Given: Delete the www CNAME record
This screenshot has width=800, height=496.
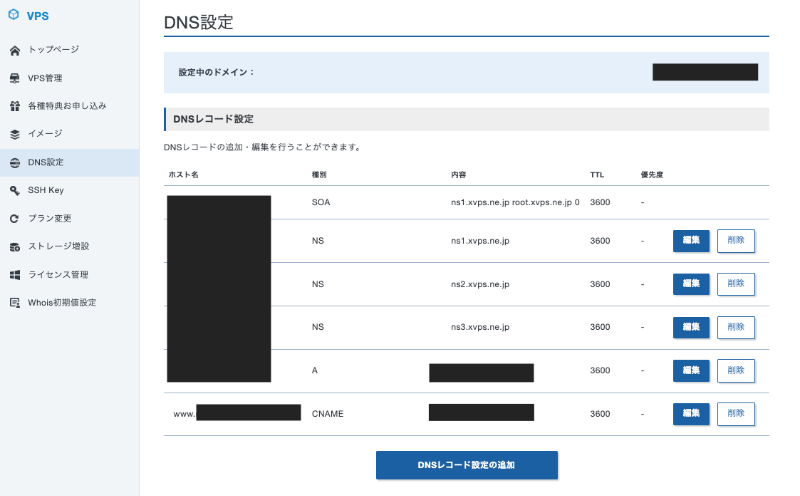Looking at the screenshot, I should (x=736, y=413).
